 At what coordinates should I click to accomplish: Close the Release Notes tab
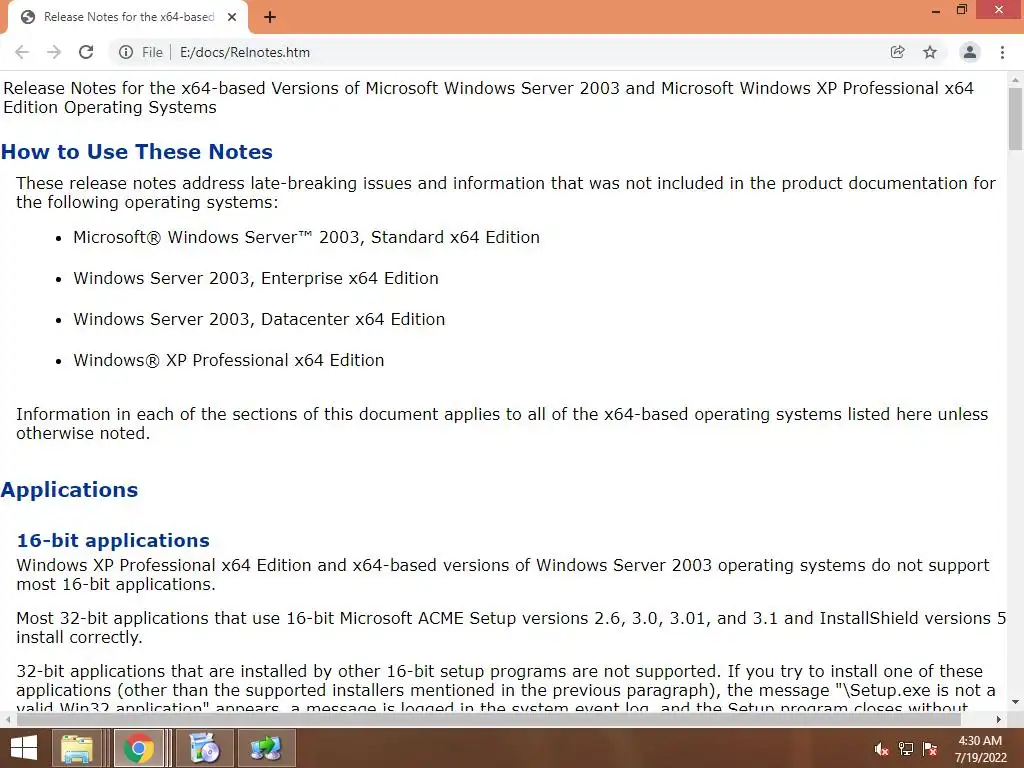pos(232,17)
